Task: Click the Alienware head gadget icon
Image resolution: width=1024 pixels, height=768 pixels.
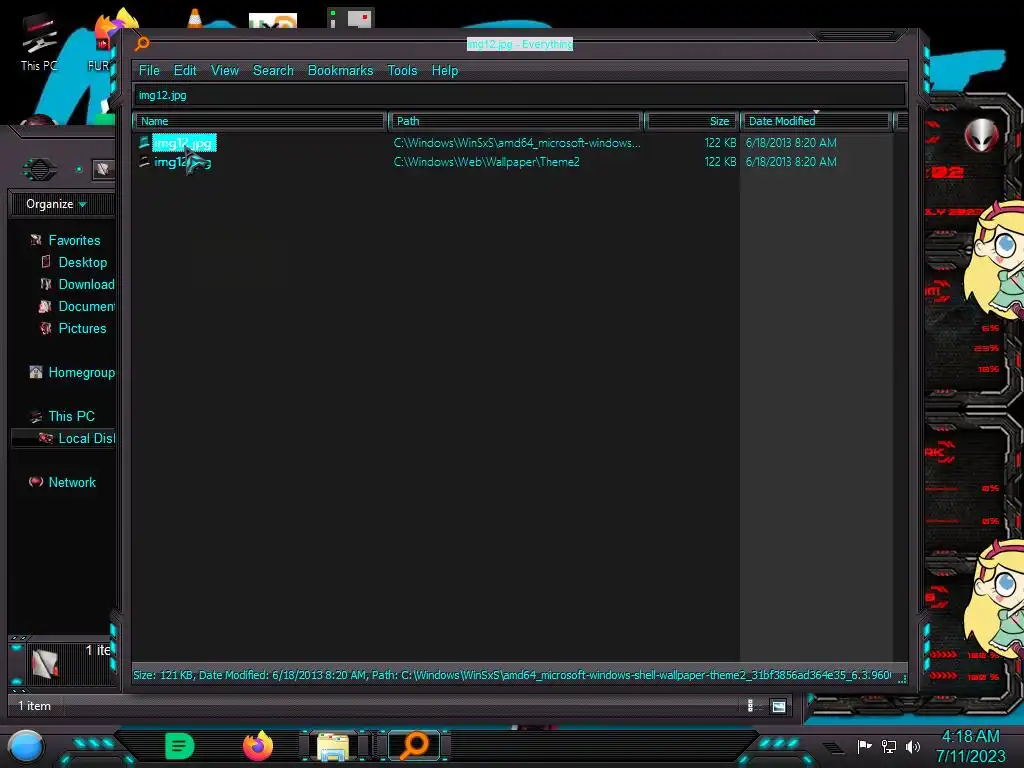Action: (981, 136)
